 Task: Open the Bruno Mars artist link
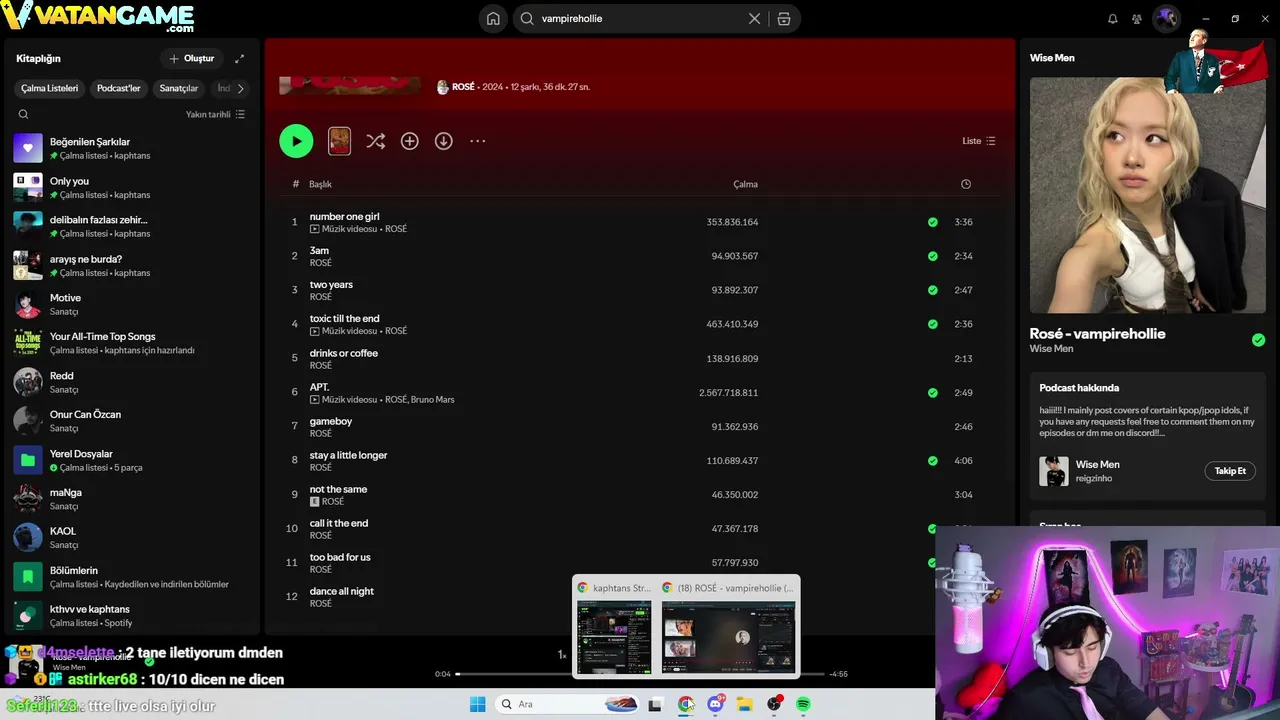click(432, 399)
